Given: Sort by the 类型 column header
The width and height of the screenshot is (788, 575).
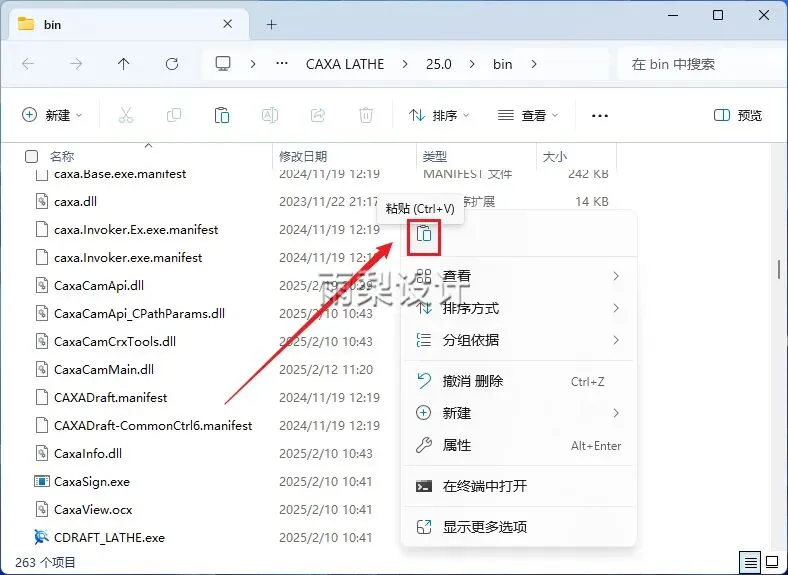Looking at the screenshot, I should (x=435, y=156).
